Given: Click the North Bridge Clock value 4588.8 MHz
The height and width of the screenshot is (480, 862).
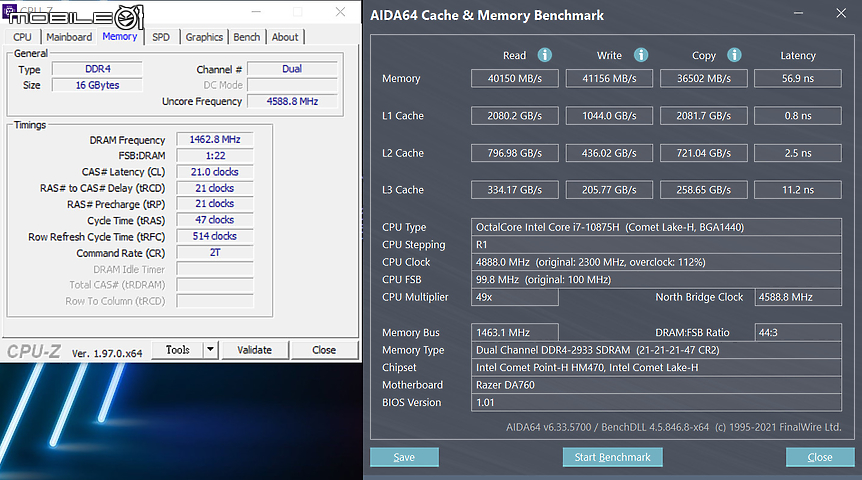Looking at the screenshot, I should pyautogui.click(x=798, y=297).
